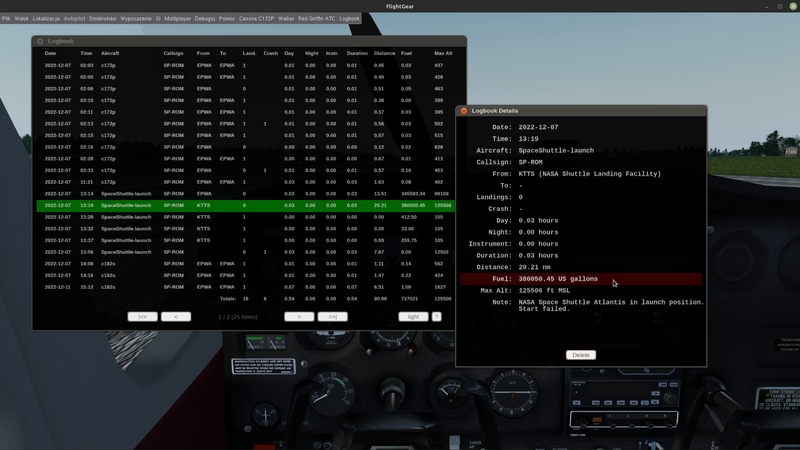The image size is (800, 450).
Task: Close the Logbook Details dialog via orange icon
Action: pos(464,111)
